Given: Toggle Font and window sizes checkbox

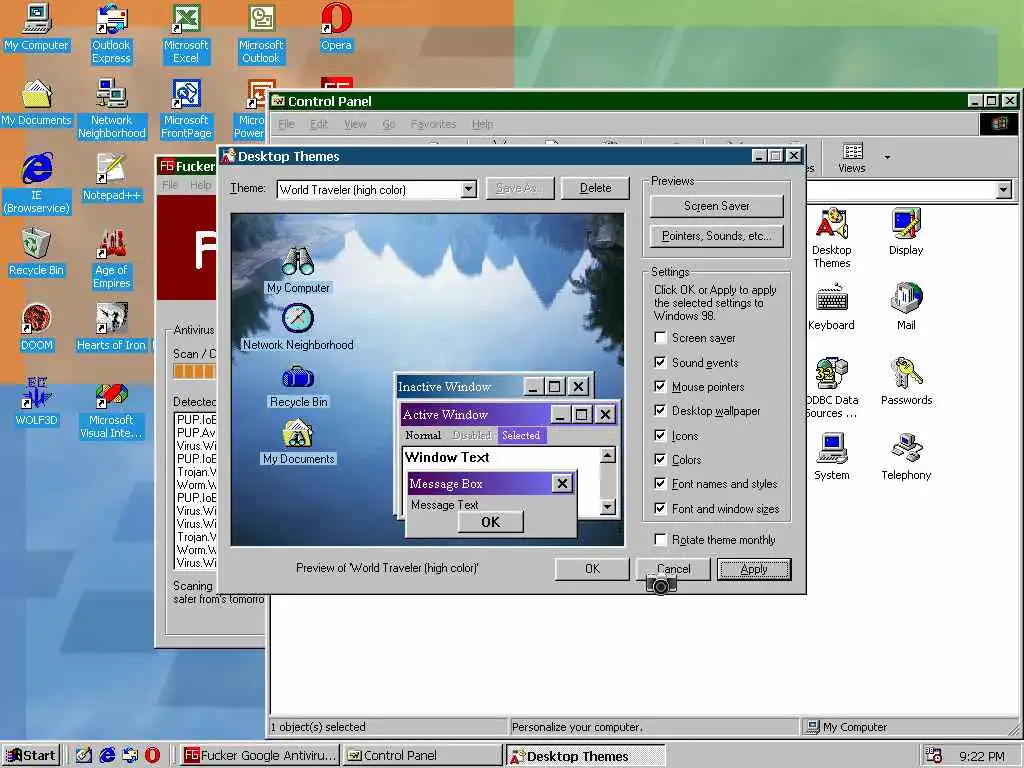Looking at the screenshot, I should (660, 509).
